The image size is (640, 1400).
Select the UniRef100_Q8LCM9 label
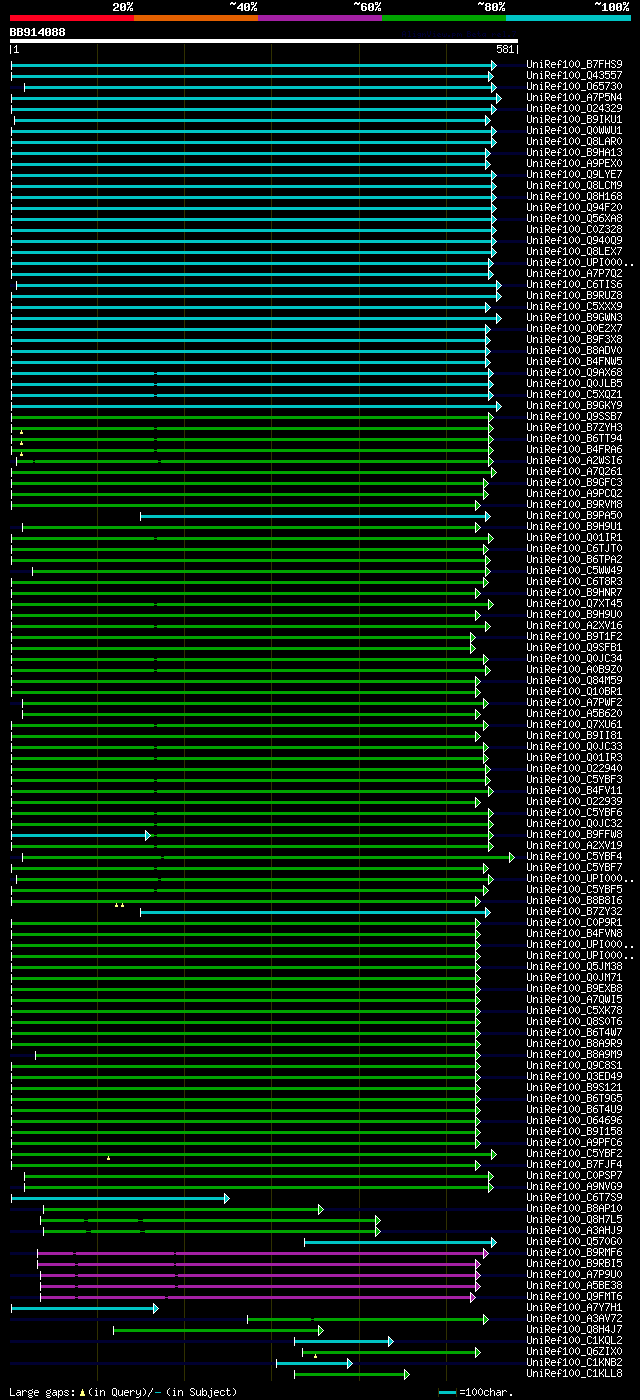point(574,185)
